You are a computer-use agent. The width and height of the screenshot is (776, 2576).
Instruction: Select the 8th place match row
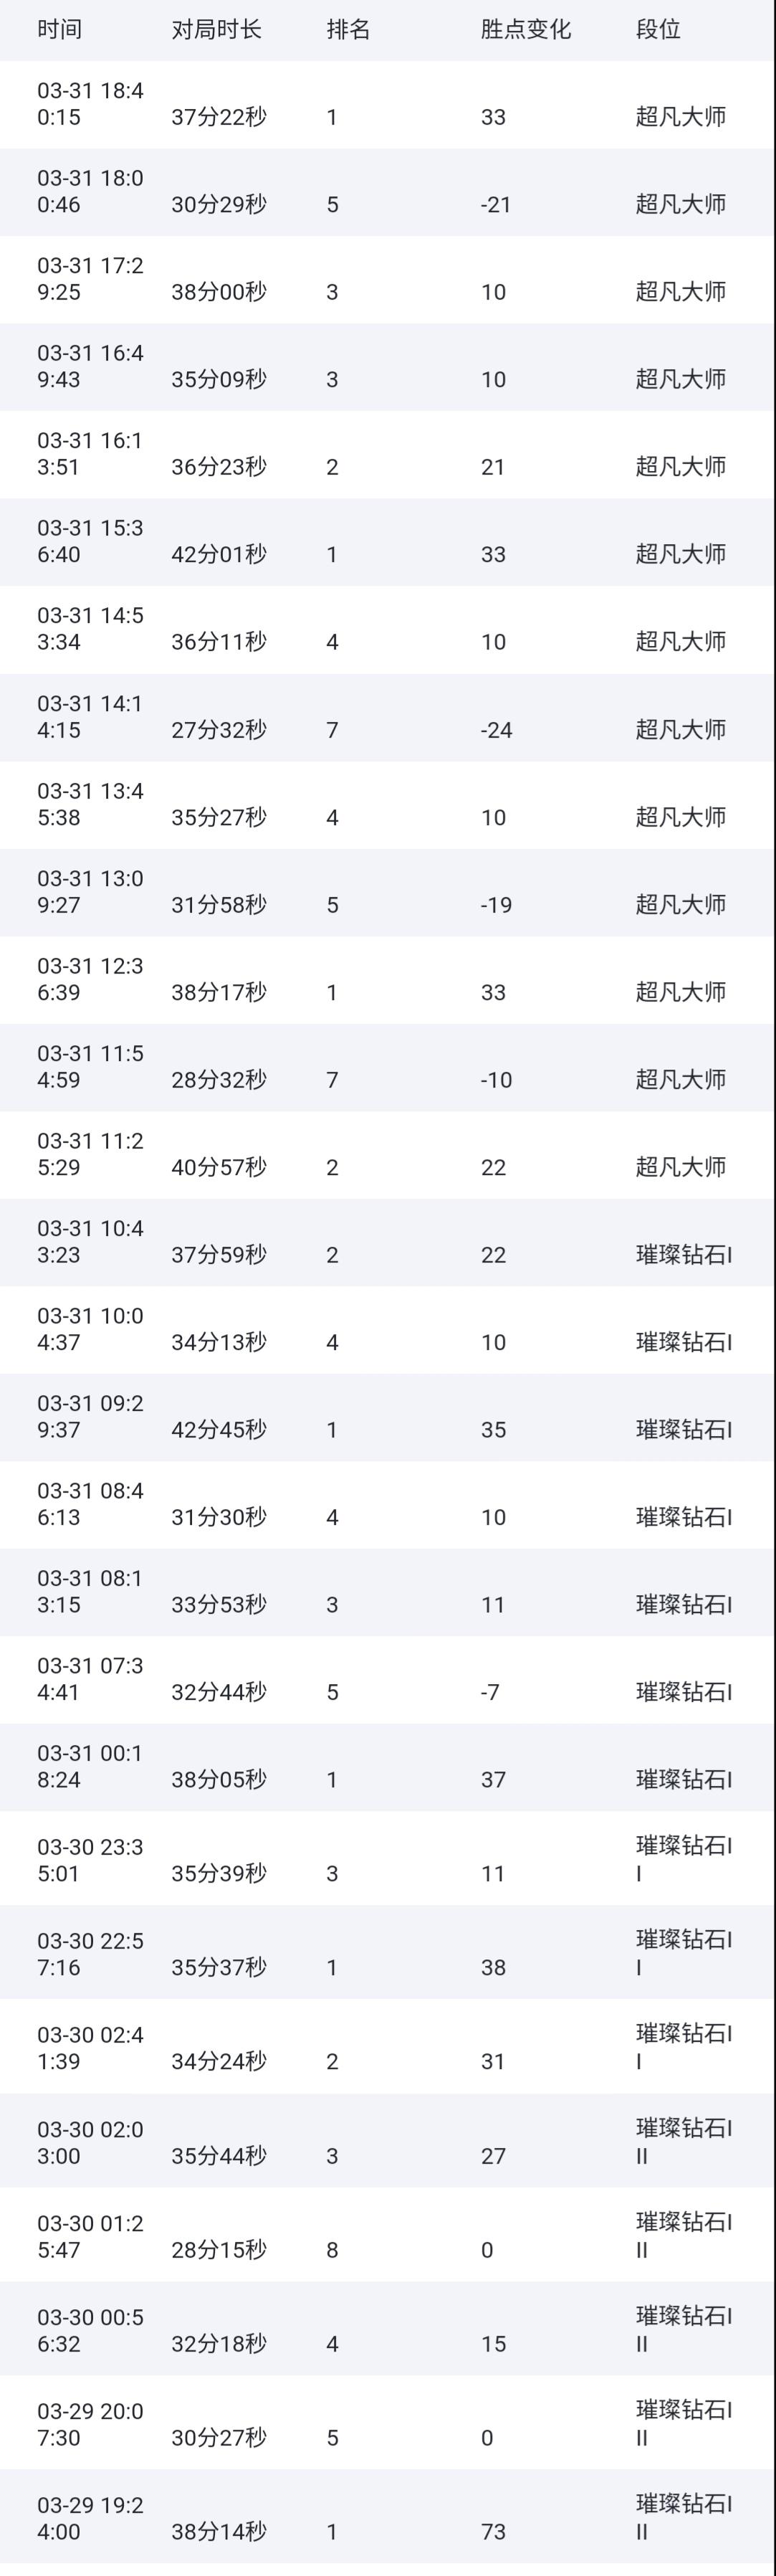tap(388, 2235)
